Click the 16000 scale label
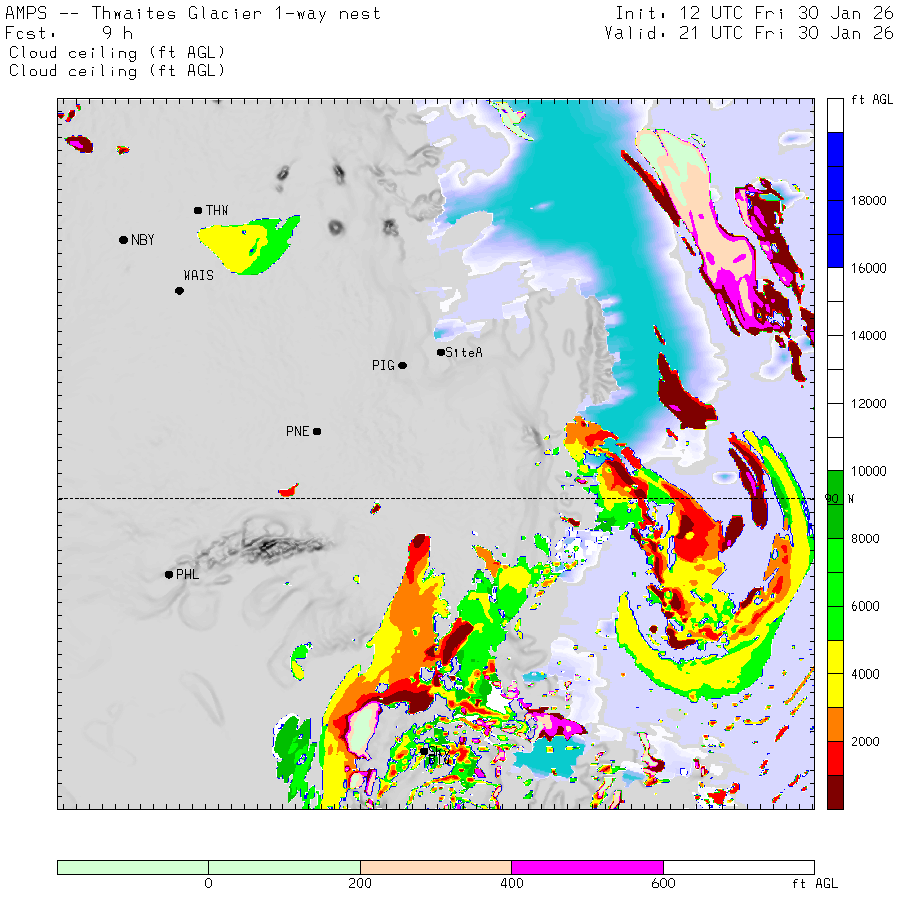 (x=868, y=268)
